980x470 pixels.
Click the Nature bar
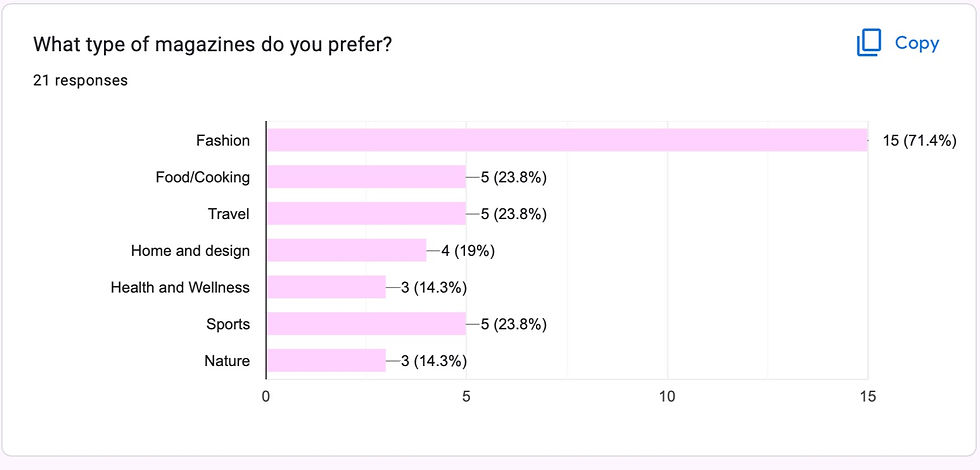point(326,360)
